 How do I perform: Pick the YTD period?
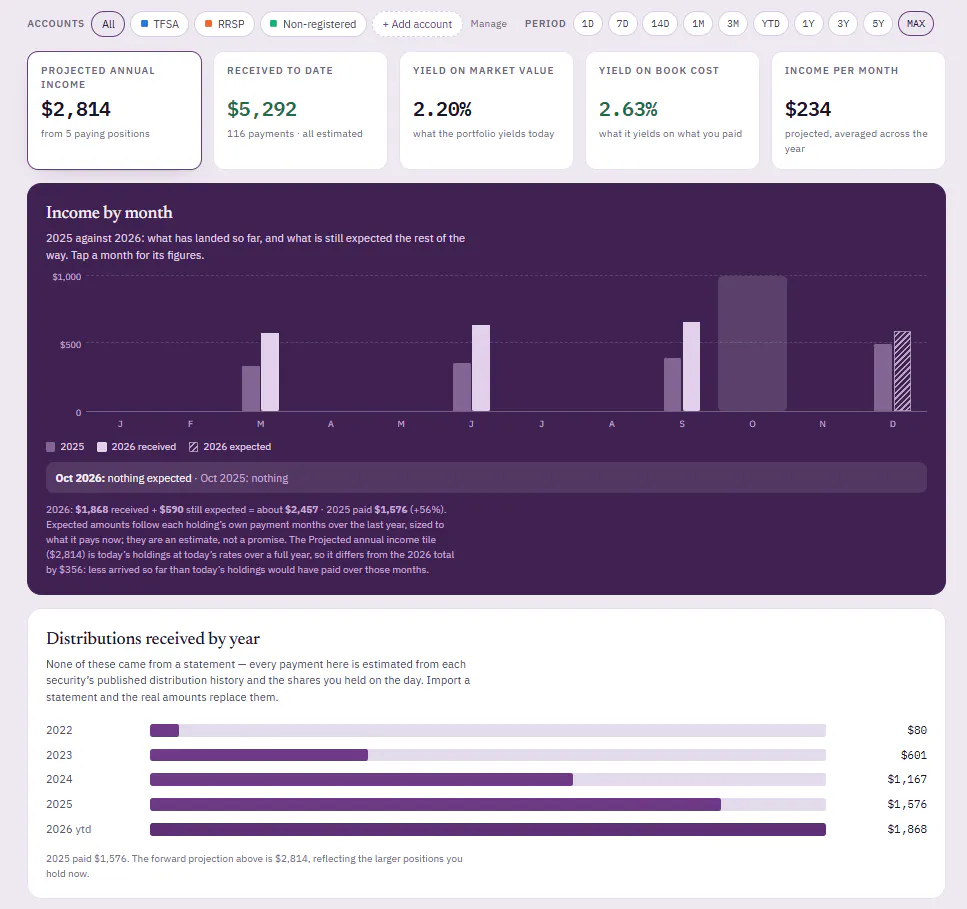click(770, 24)
